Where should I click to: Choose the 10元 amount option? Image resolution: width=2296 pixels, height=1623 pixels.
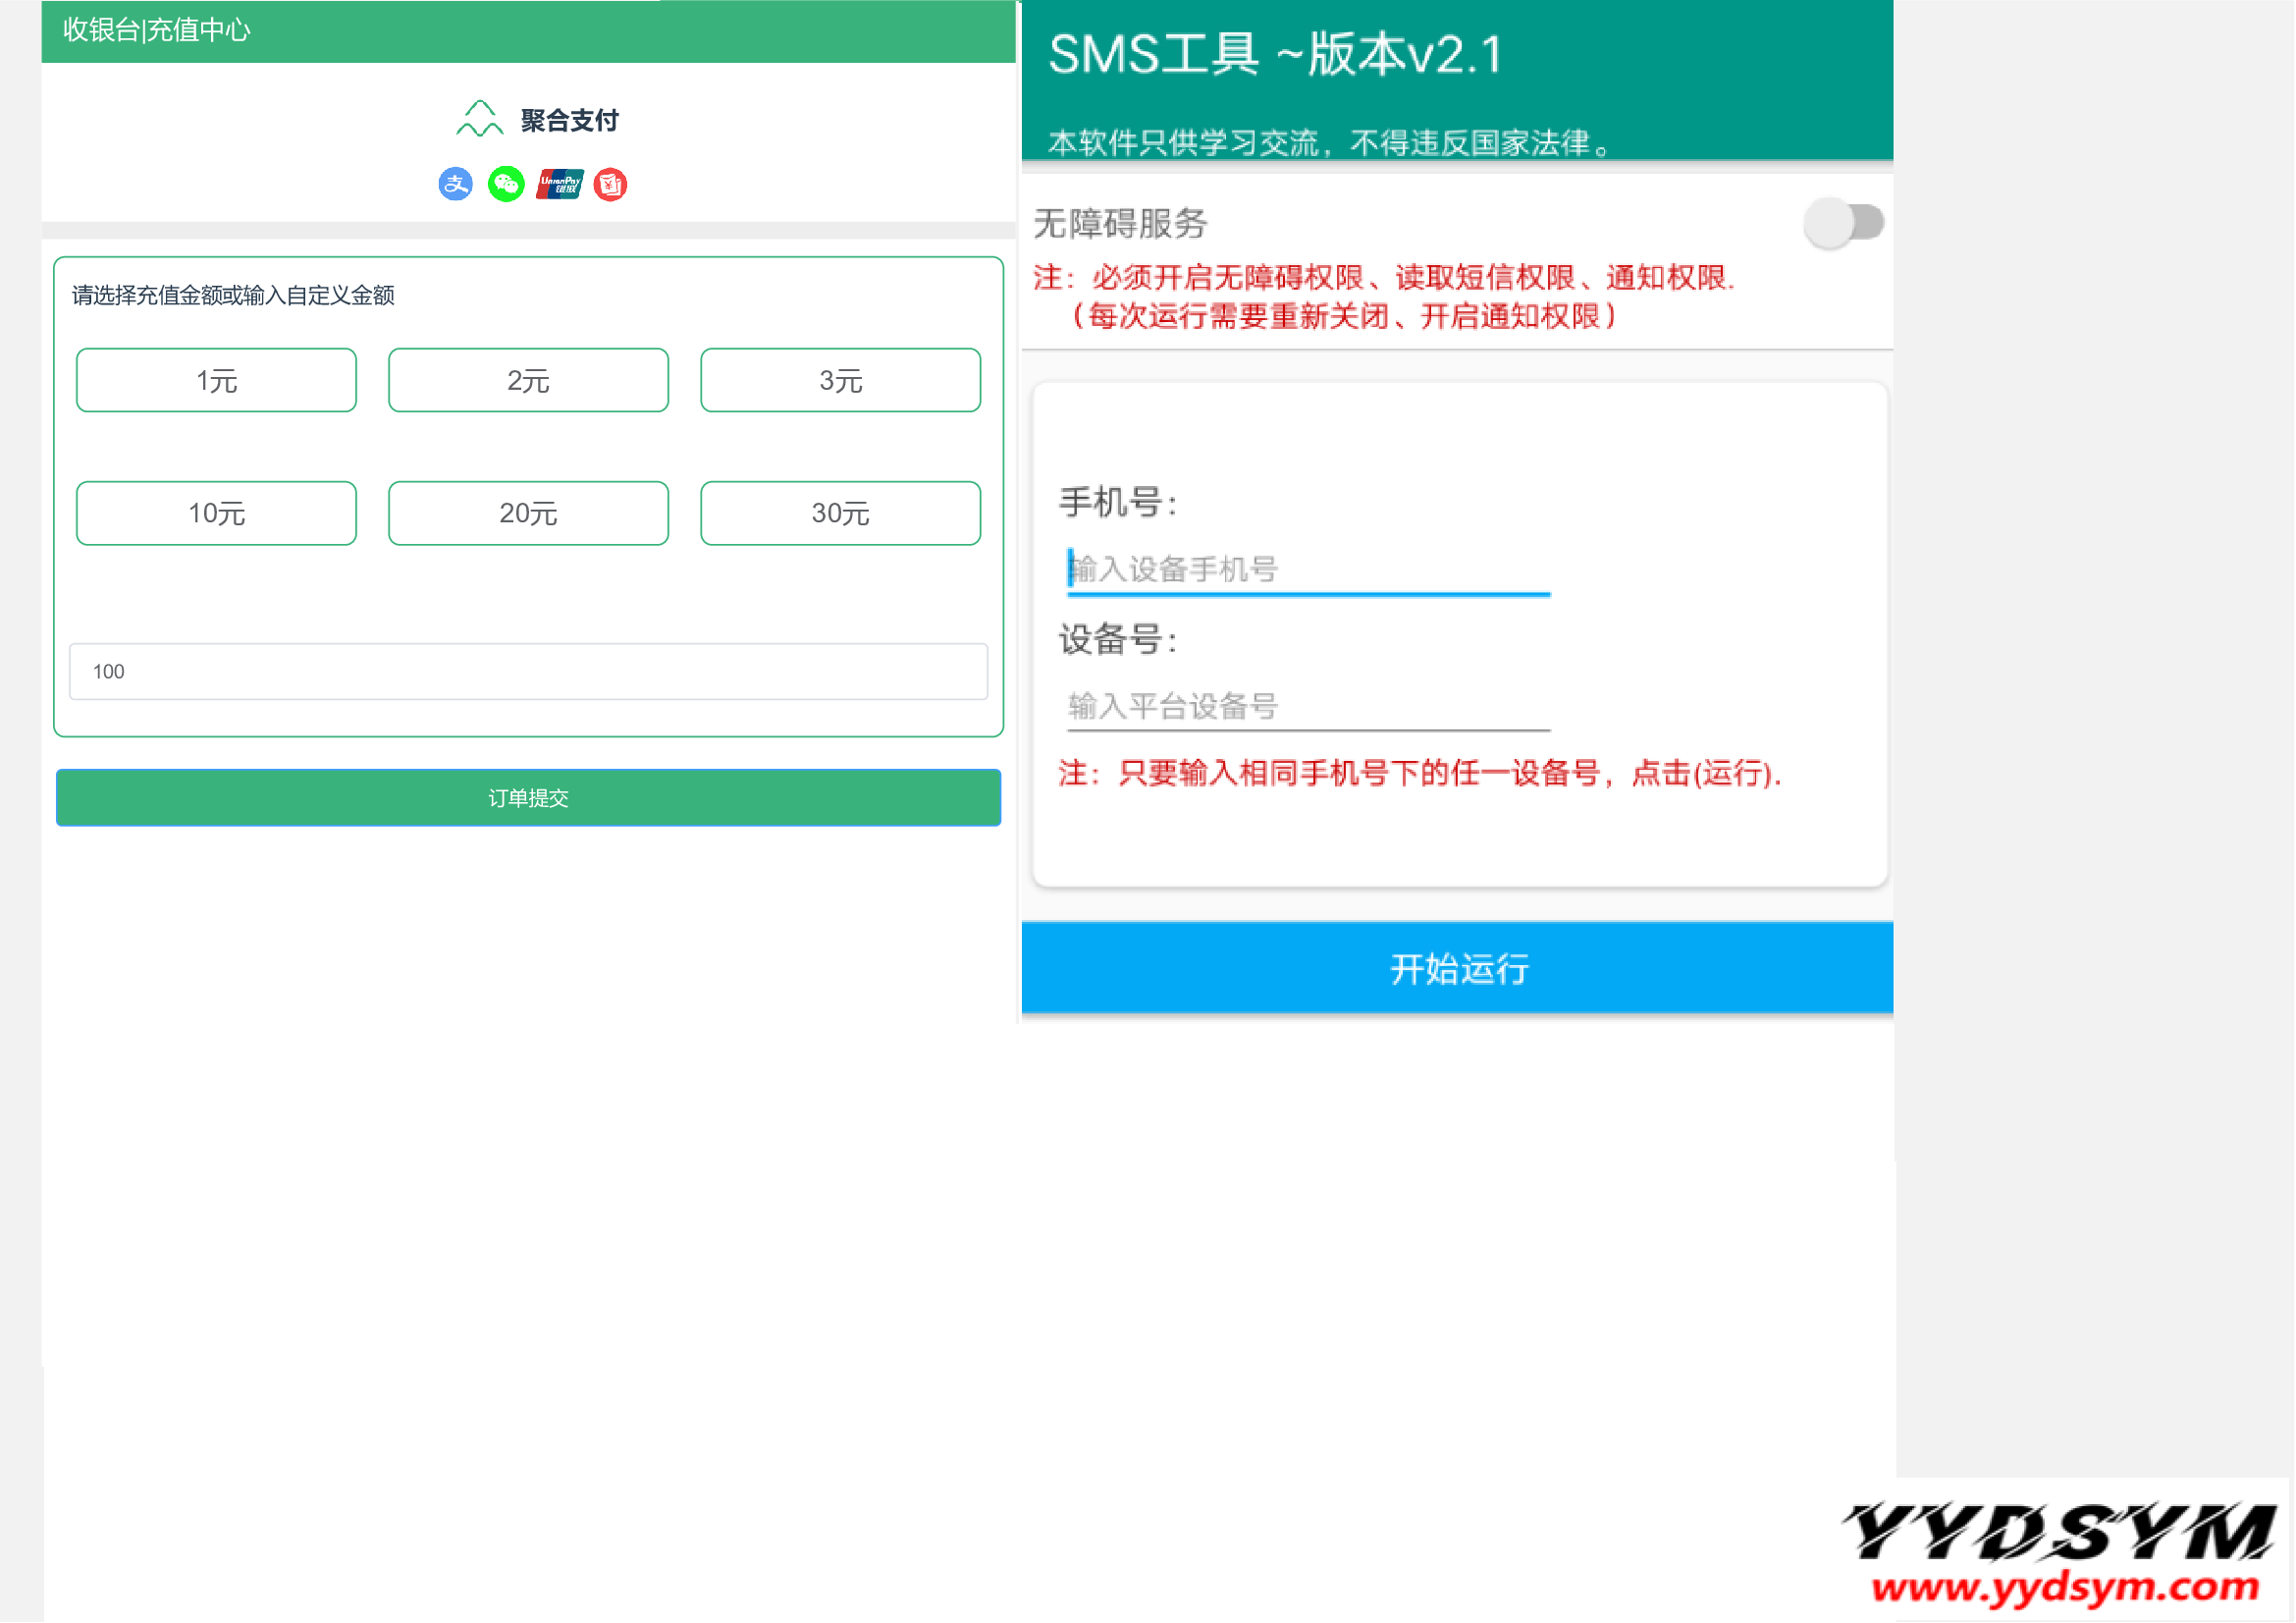[216, 513]
